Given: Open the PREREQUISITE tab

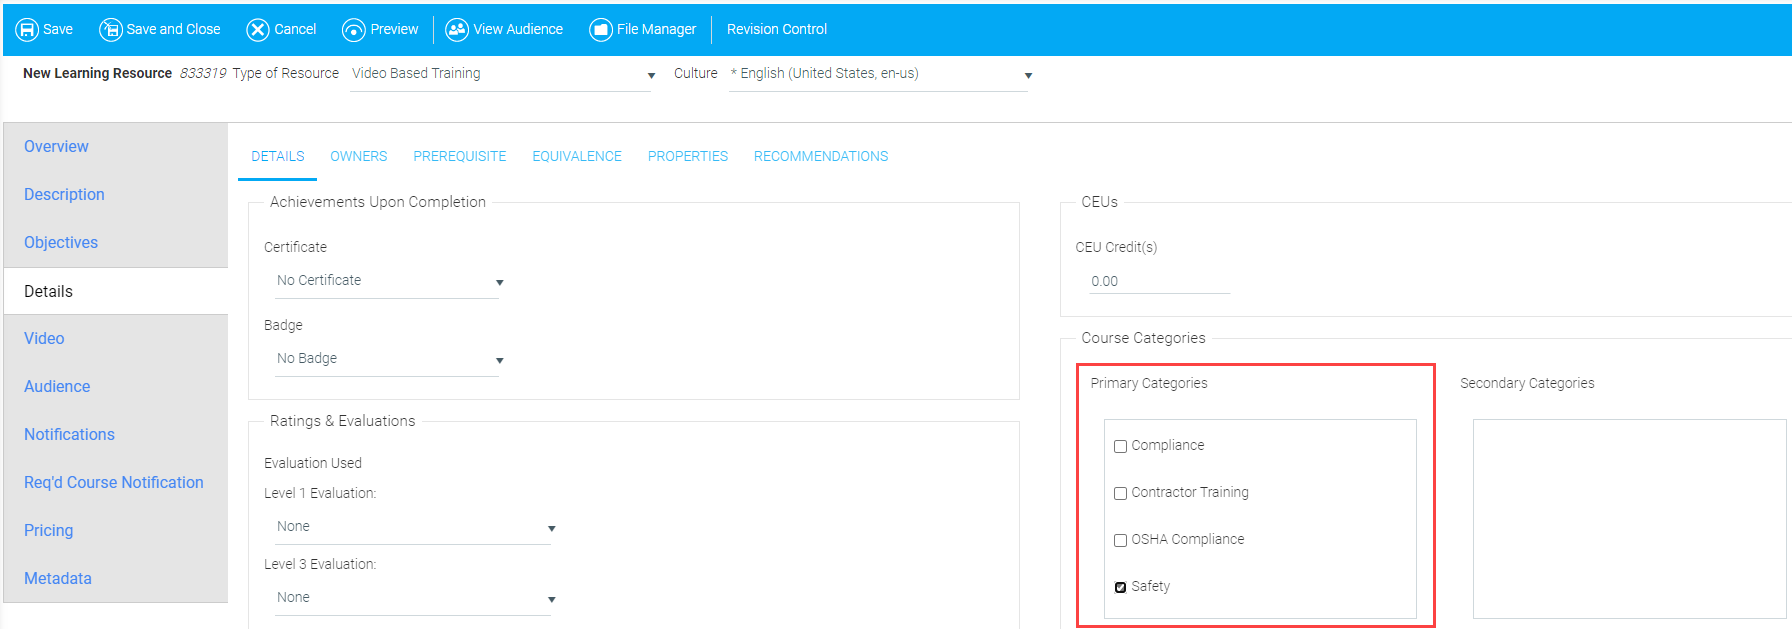Looking at the screenshot, I should 459,157.
